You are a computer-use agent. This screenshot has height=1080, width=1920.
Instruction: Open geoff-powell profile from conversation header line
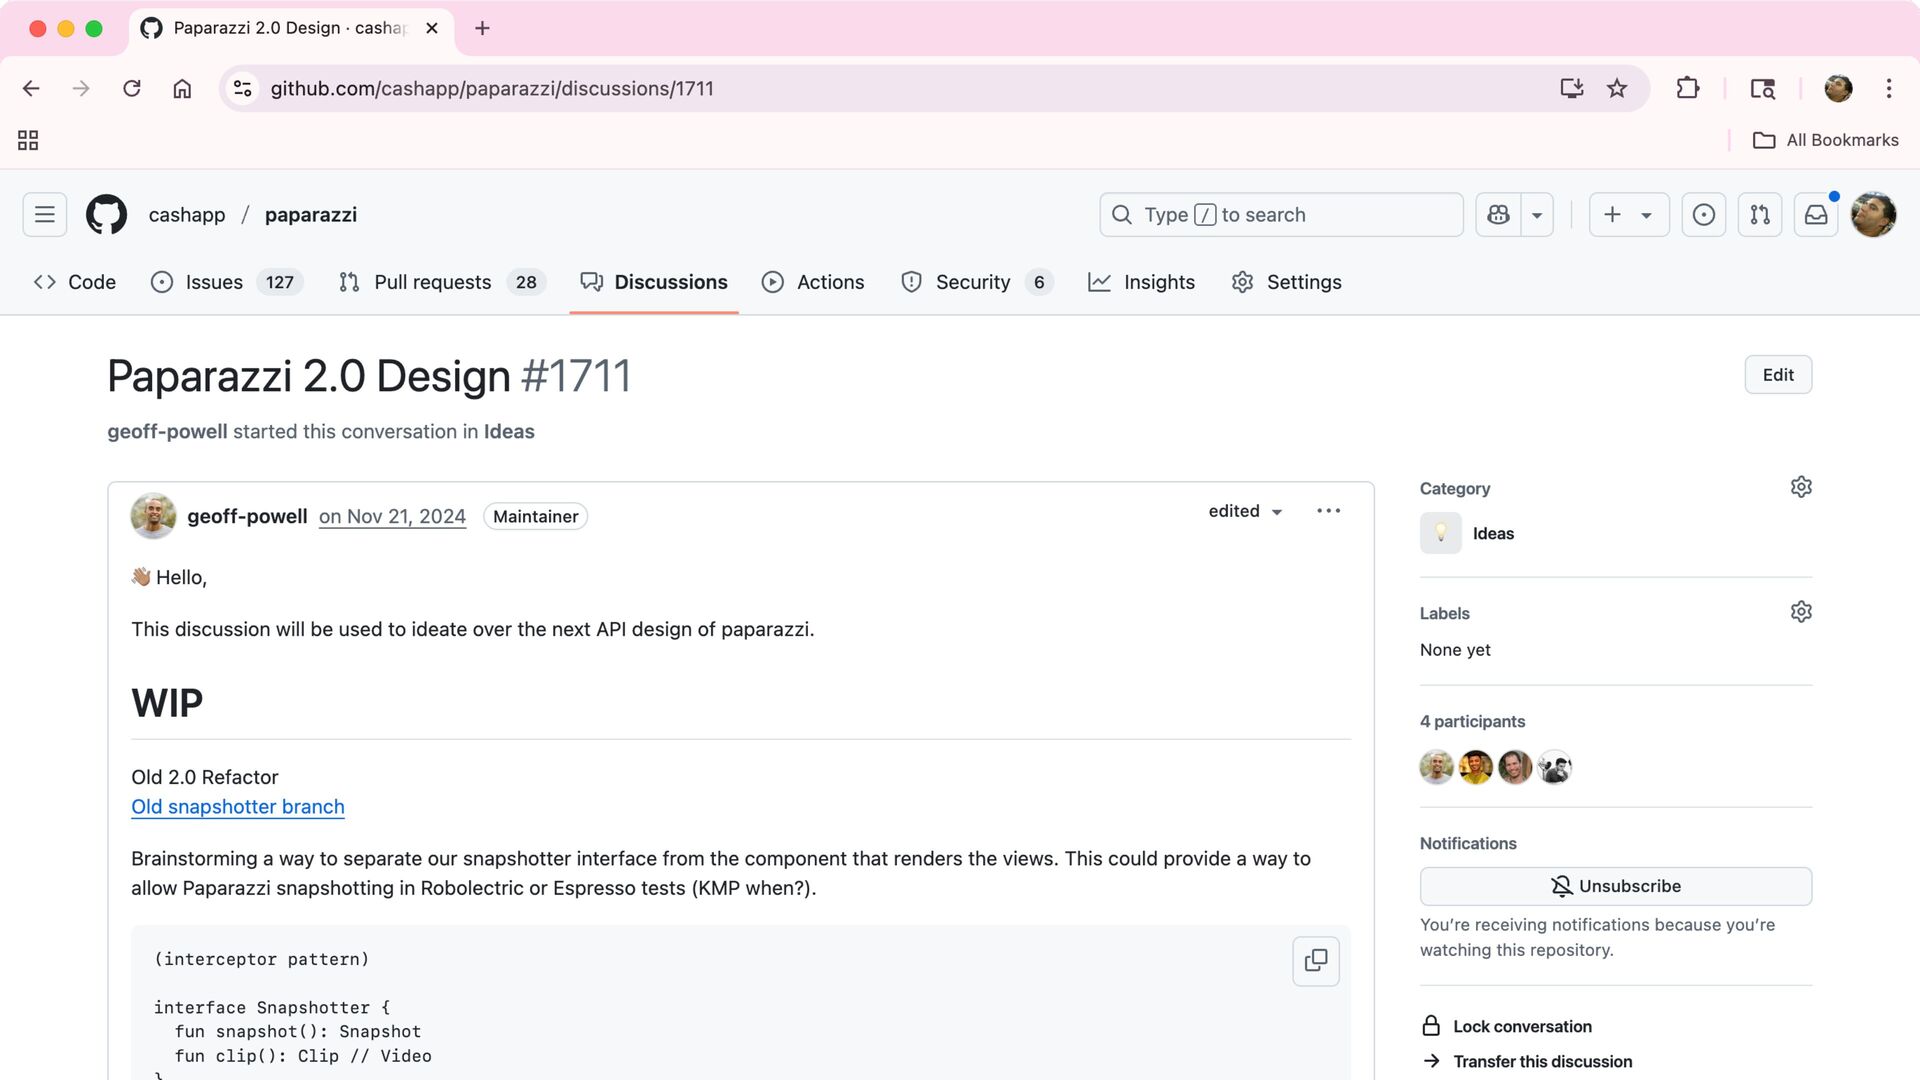(167, 431)
